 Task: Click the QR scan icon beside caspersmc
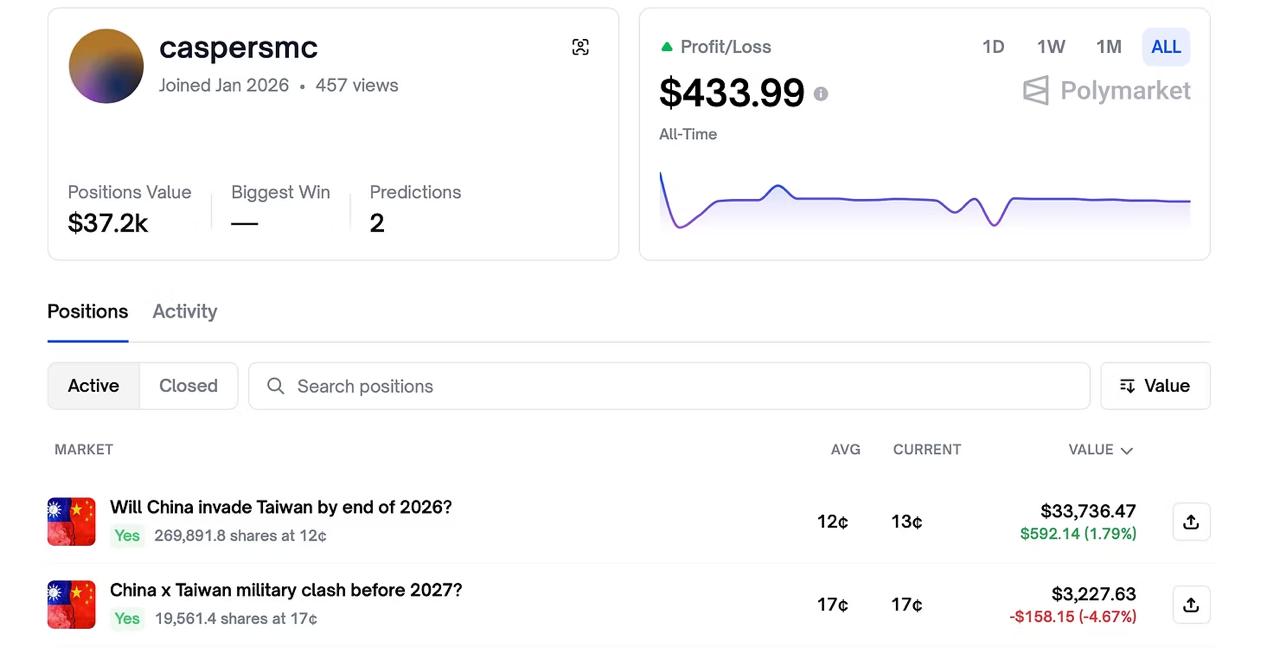click(x=580, y=47)
